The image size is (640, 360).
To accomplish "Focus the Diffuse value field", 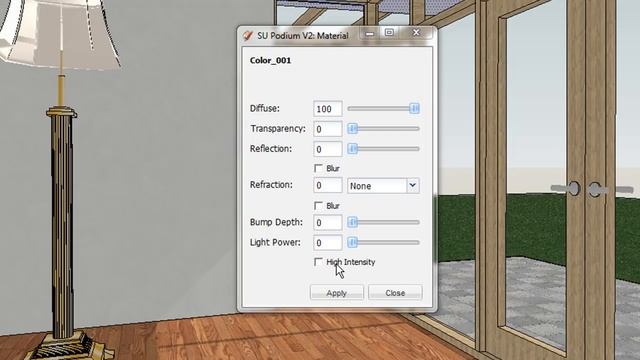I will [x=328, y=109].
